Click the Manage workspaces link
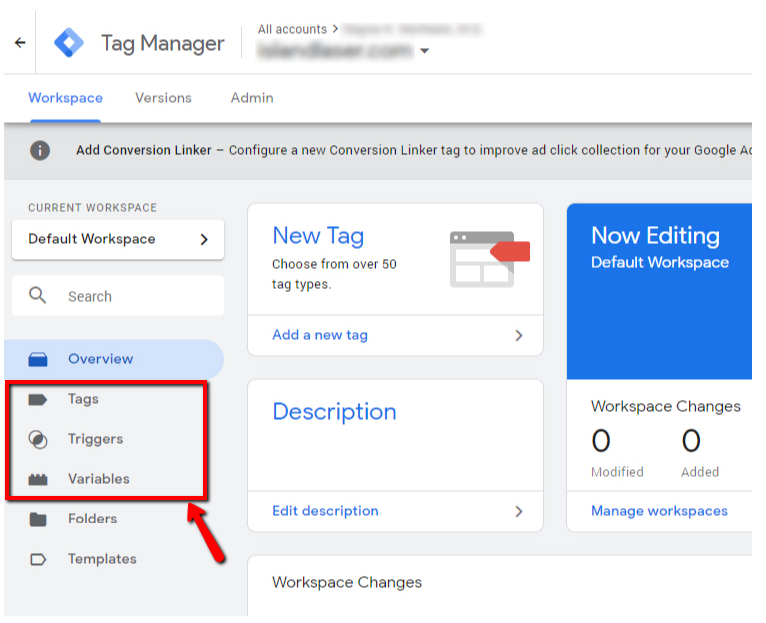 point(659,511)
